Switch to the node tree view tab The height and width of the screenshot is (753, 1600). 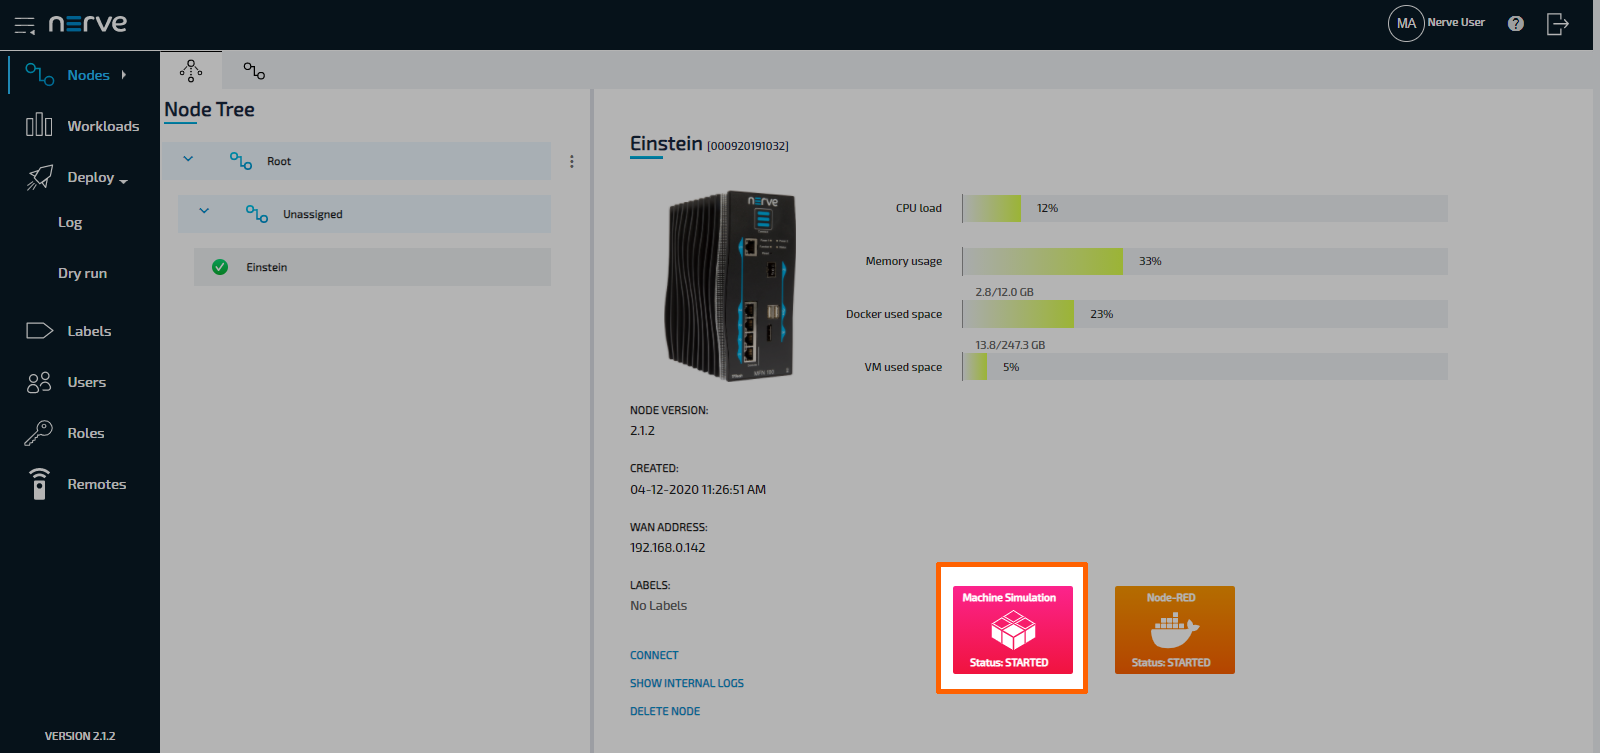(x=191, y=71)
